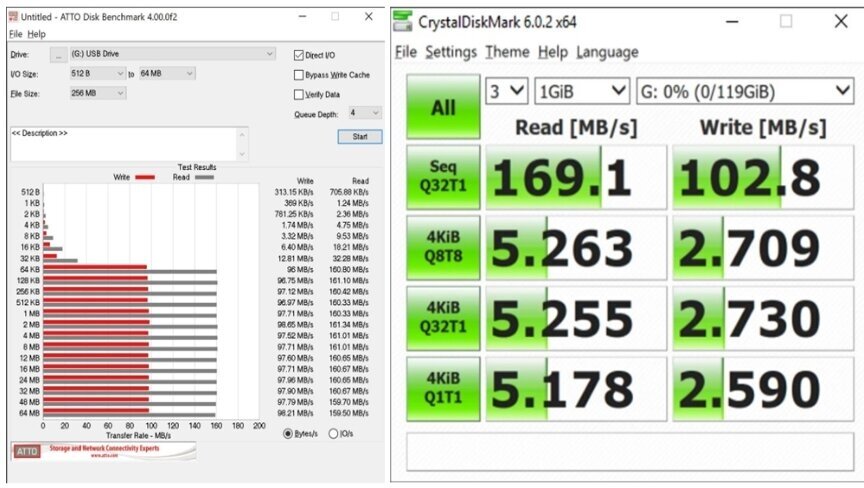Open CrystalDiskMark Language menu
864x488 pixels.
pyautogui.click(x=607, y=52)
